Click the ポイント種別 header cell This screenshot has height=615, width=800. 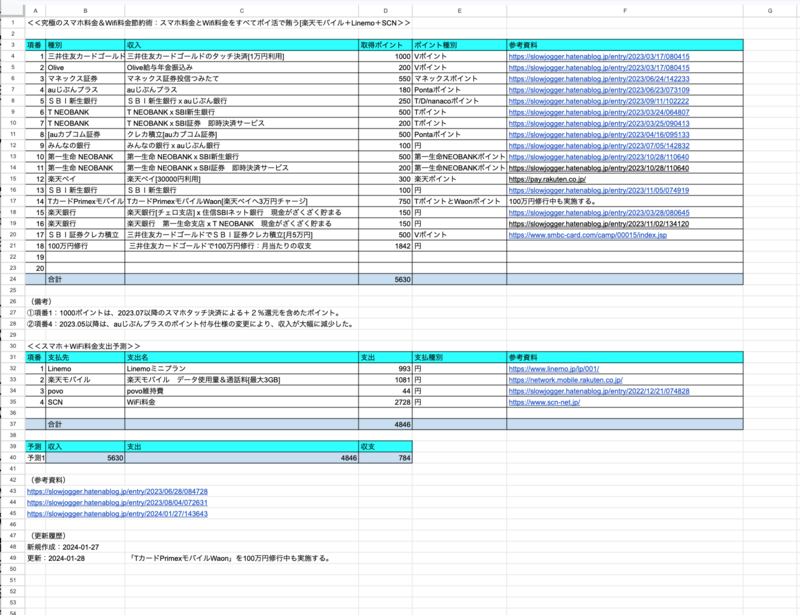tap(459, 45)
